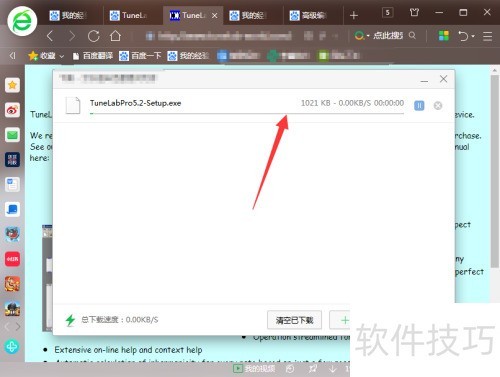Image resolution: width=500 pixels, height=377 pixels.
Task: Click the green lightning speed icon
Action: click(x=70, y=320)
